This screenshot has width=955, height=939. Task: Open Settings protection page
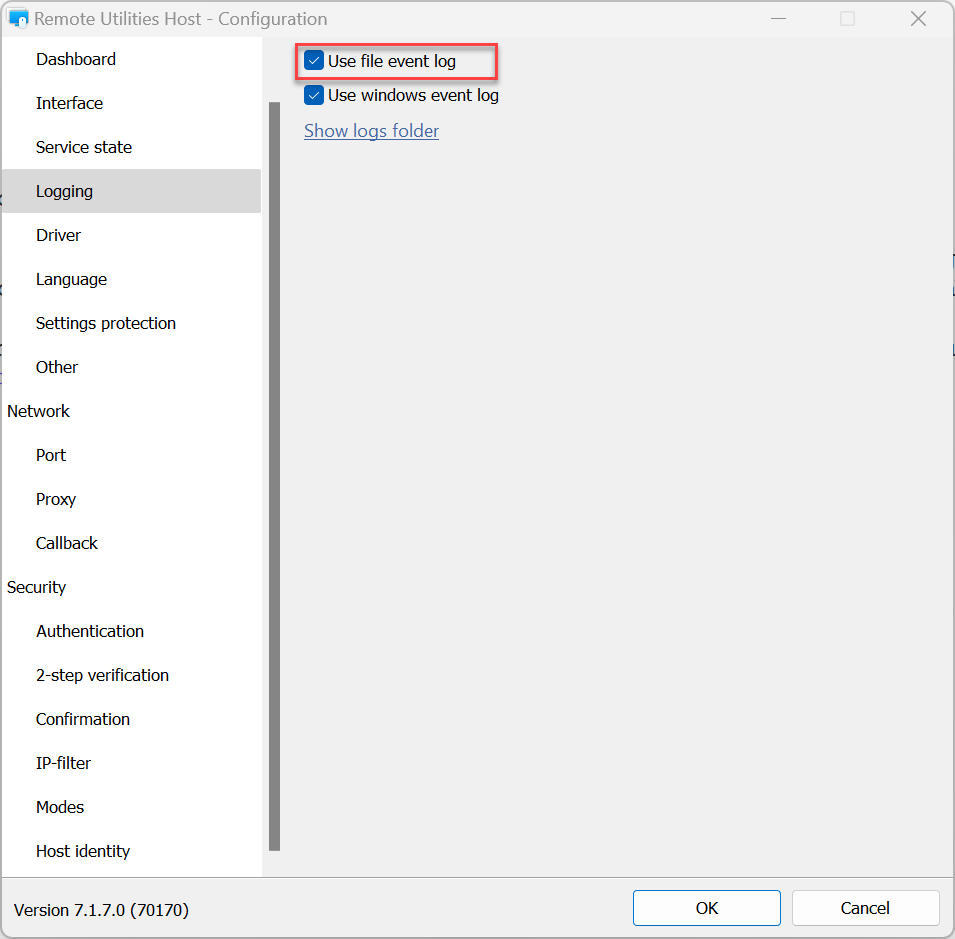(132, 323)
